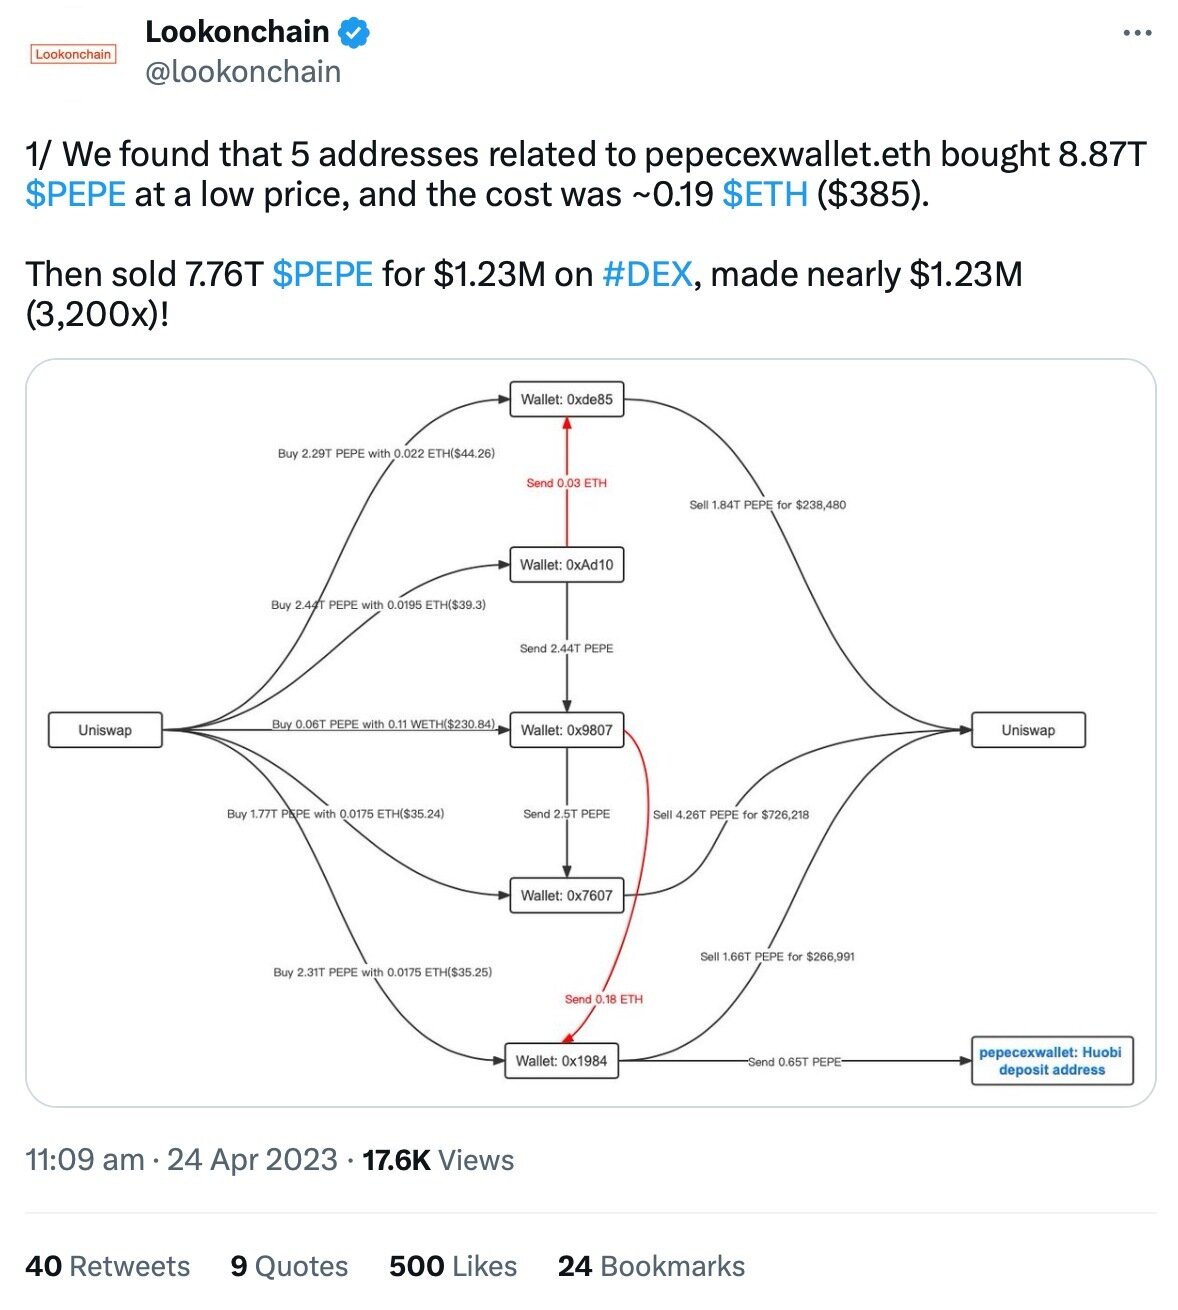Screen dimensions: 1178x1310
Task: Click the first $PEPE cashtag
Action: tap(76, 194)
